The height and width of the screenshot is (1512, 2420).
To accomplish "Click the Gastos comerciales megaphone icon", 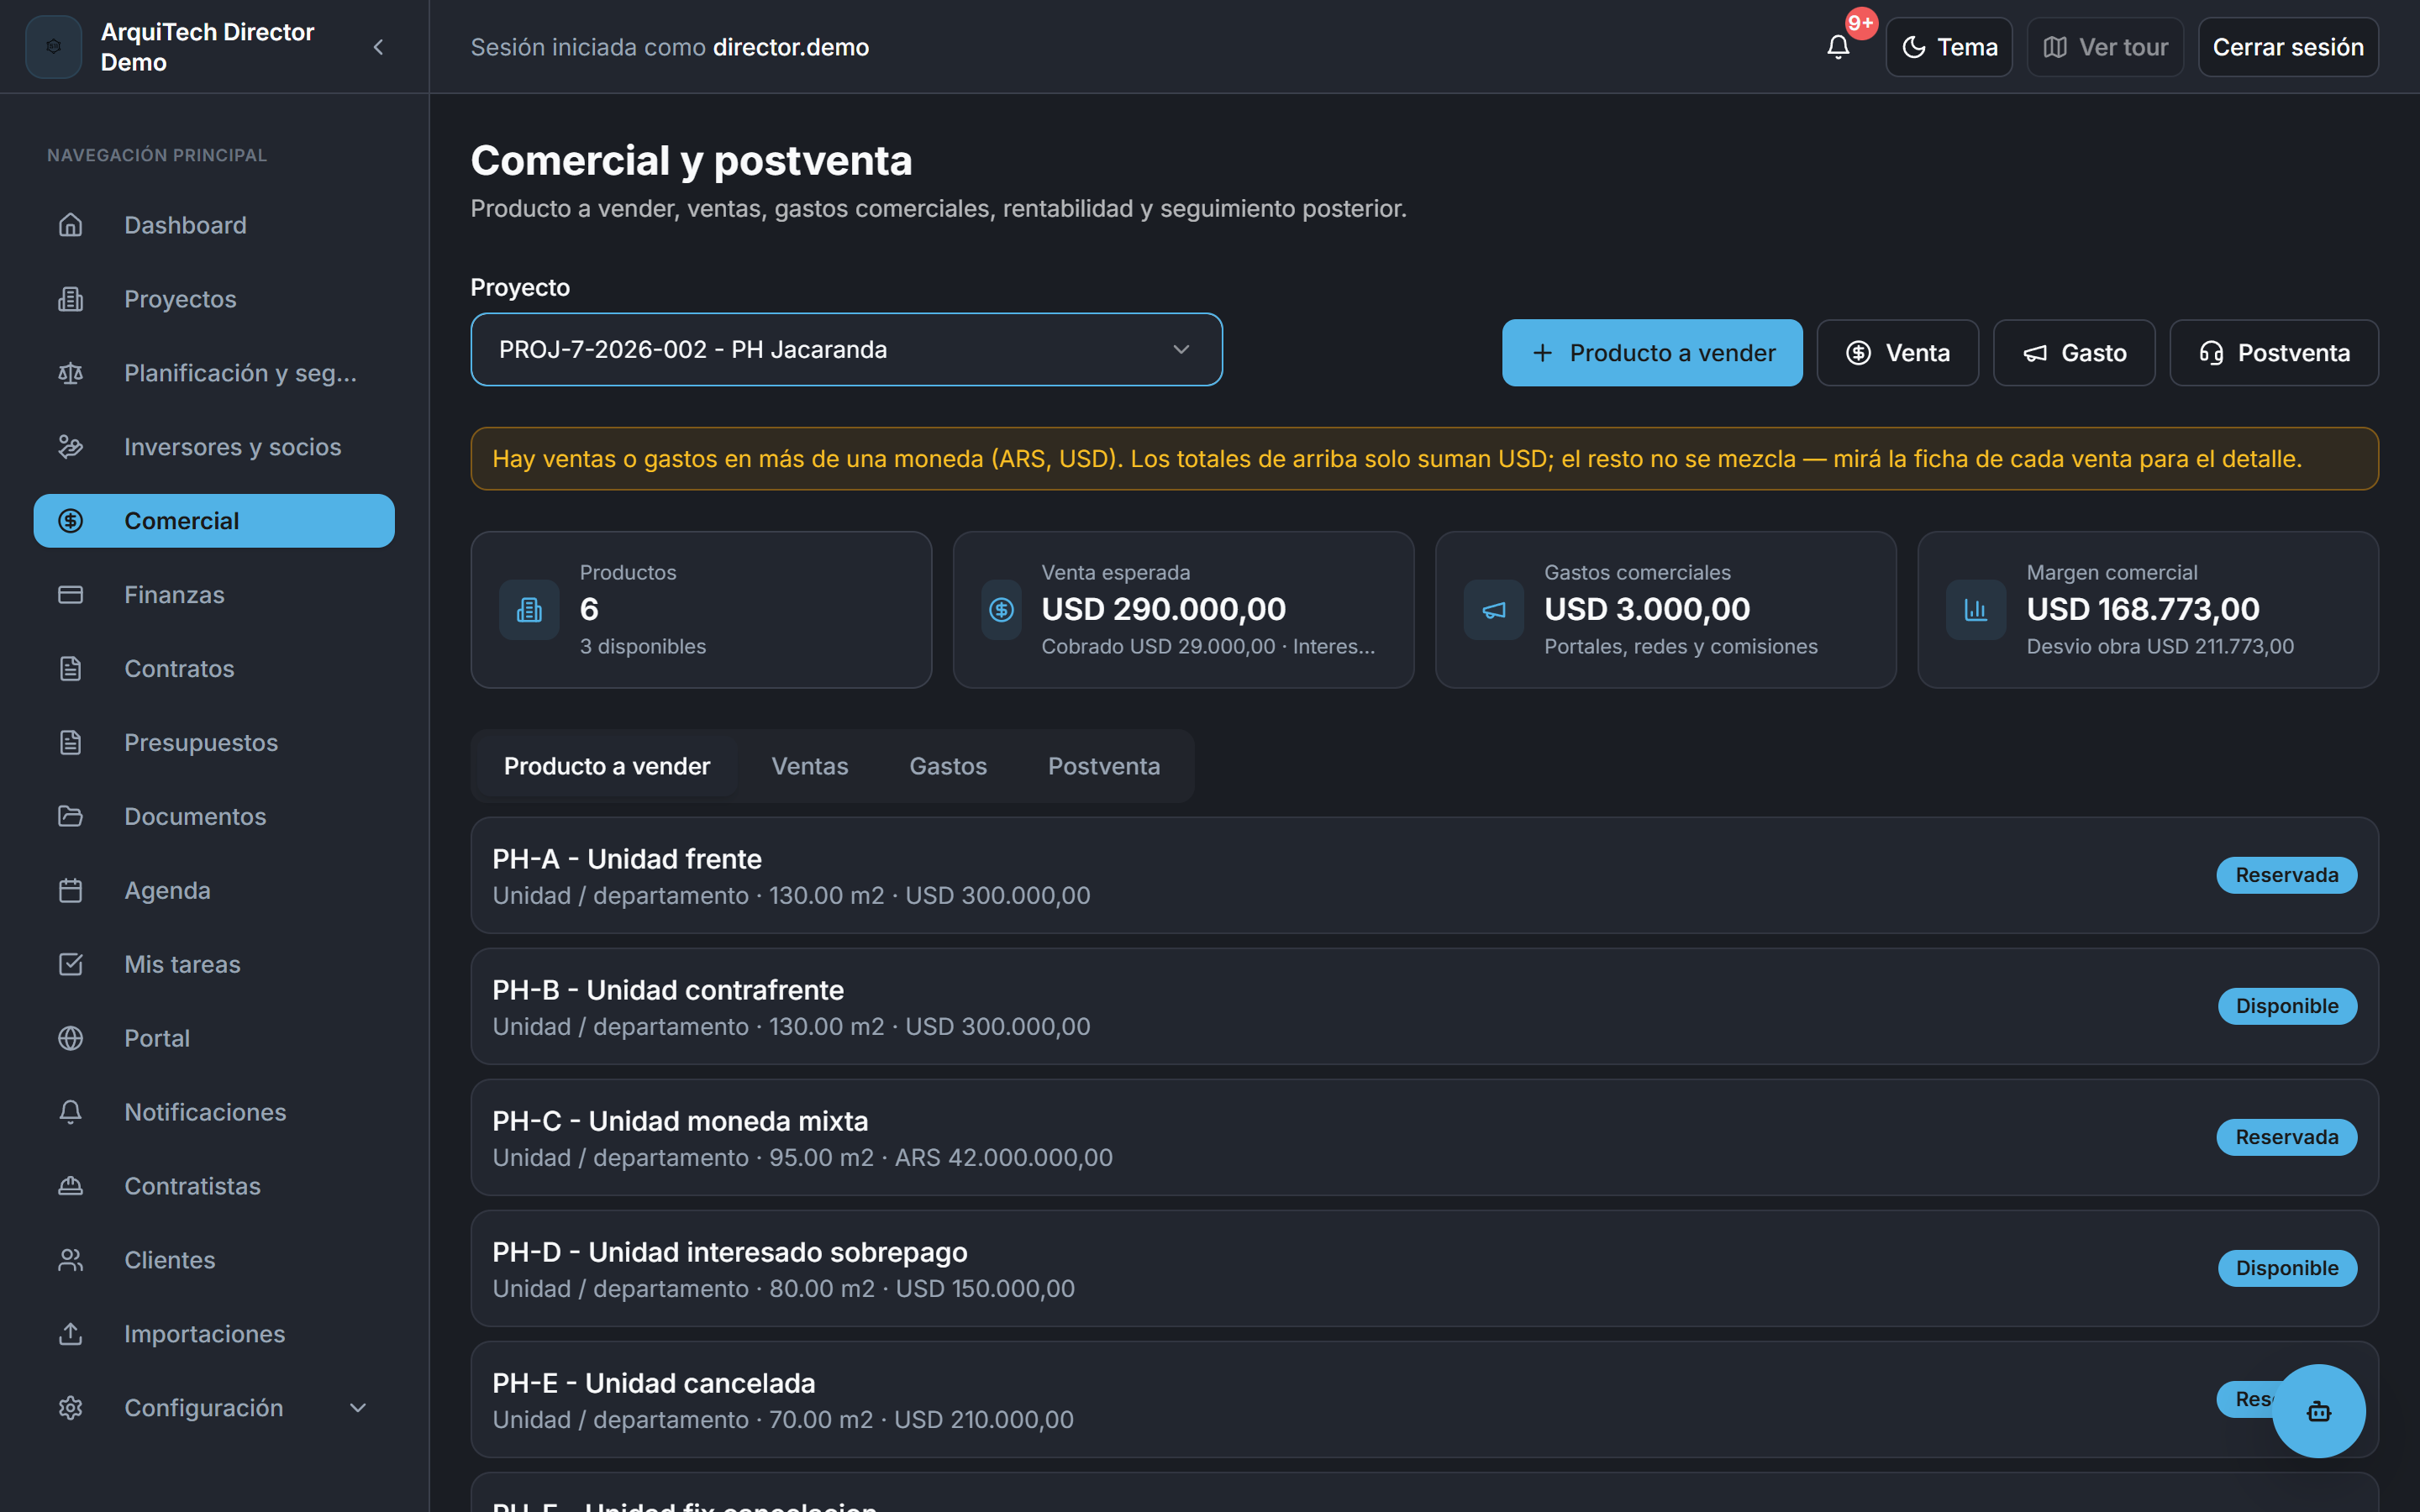I will tap(1493, 610).
